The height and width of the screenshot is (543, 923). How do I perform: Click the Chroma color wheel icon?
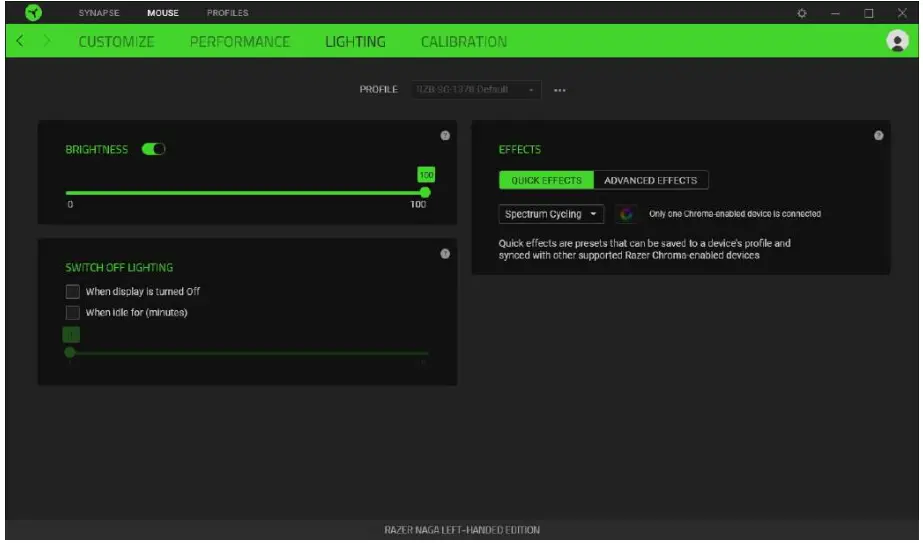[626, 214]
